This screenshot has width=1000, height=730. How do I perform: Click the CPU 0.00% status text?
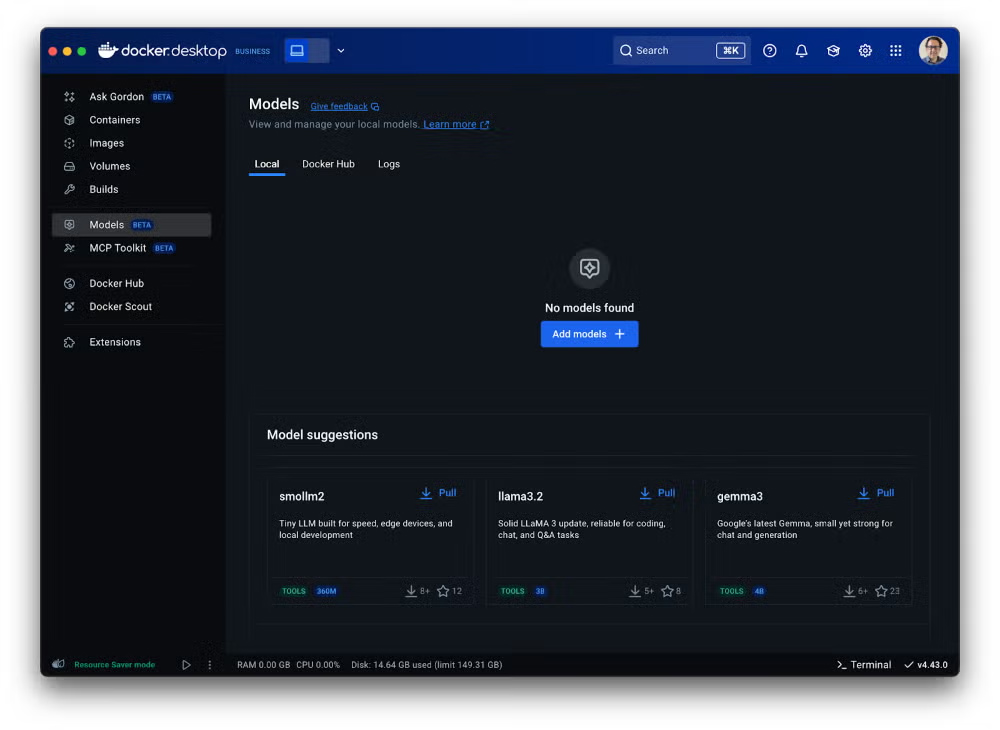(318, 664)
